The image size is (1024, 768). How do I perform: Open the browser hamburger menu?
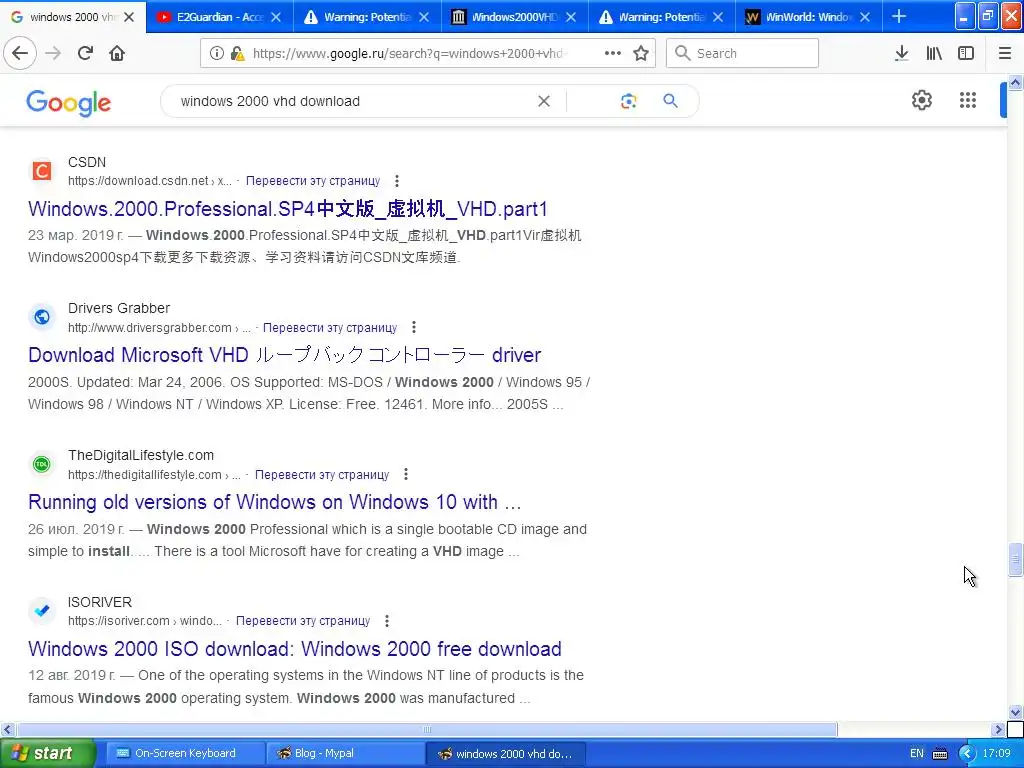(x=1005, y=53)
